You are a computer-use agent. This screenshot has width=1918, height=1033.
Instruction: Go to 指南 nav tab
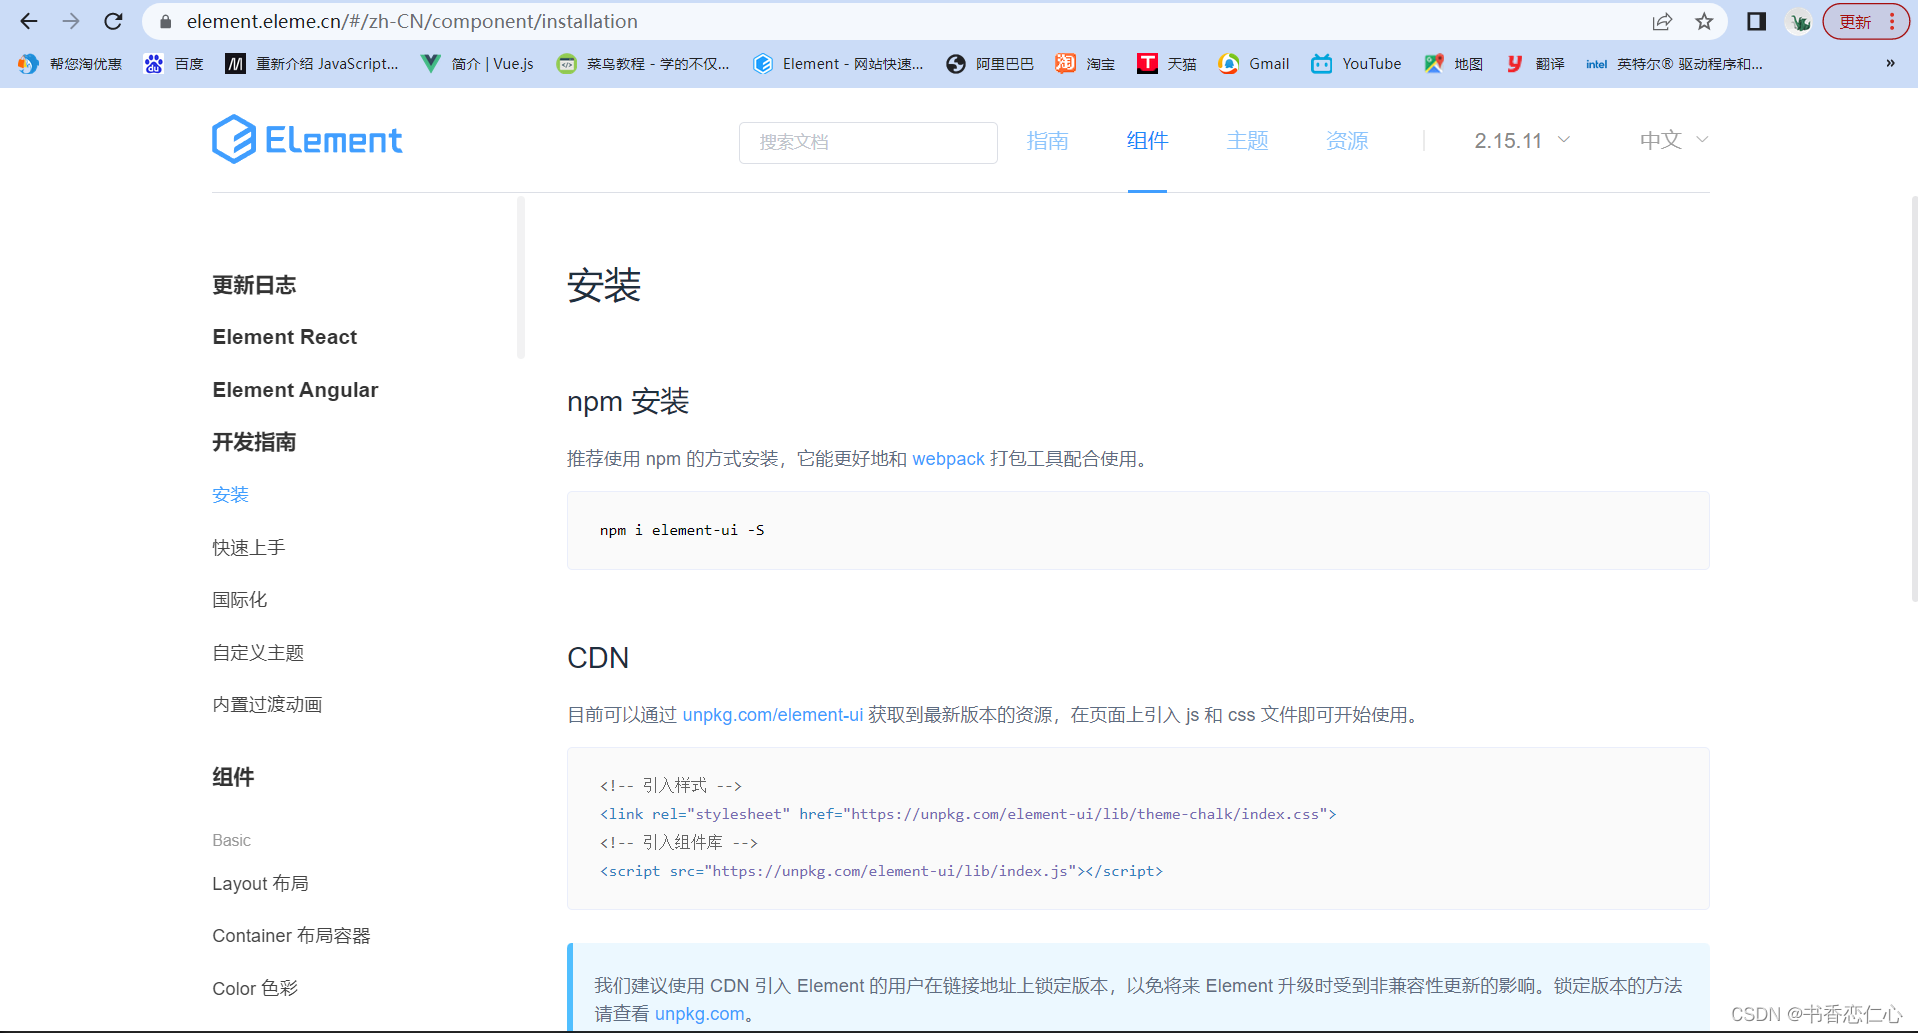pos(1047,141)
